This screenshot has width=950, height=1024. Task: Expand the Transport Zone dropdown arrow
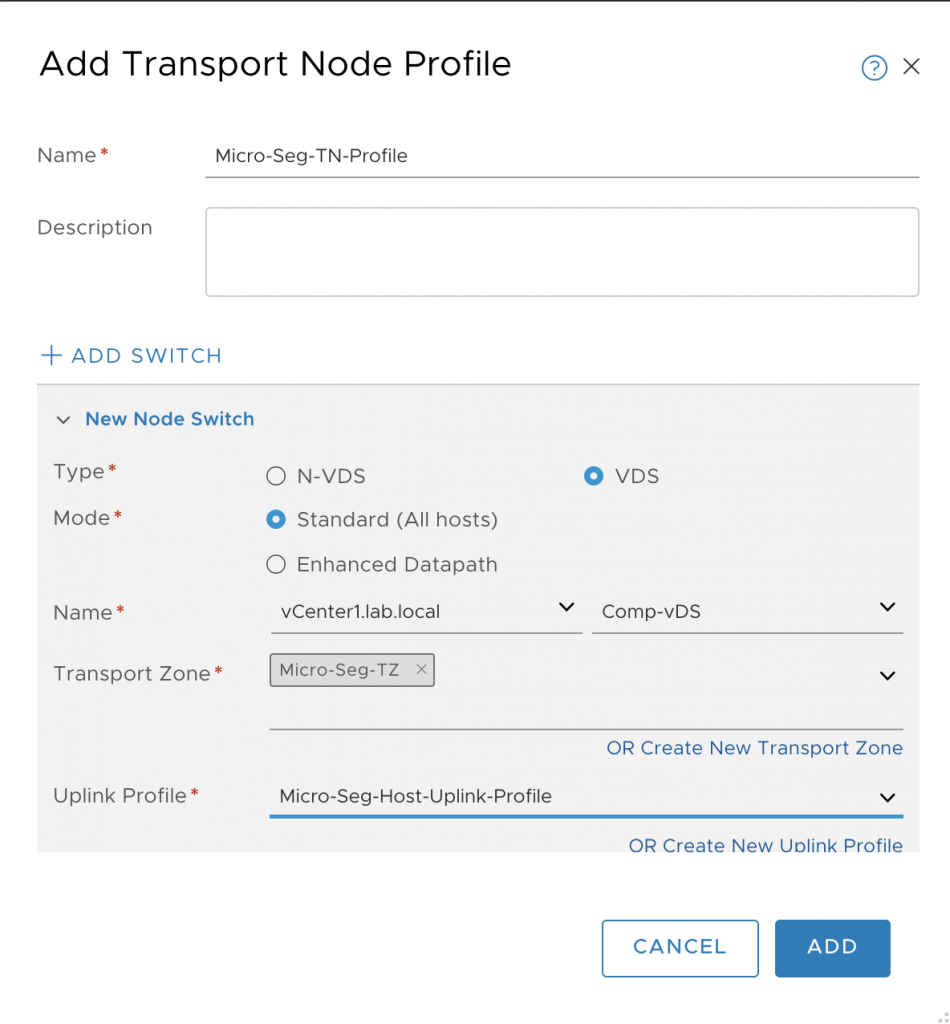(x=887, y=676)
